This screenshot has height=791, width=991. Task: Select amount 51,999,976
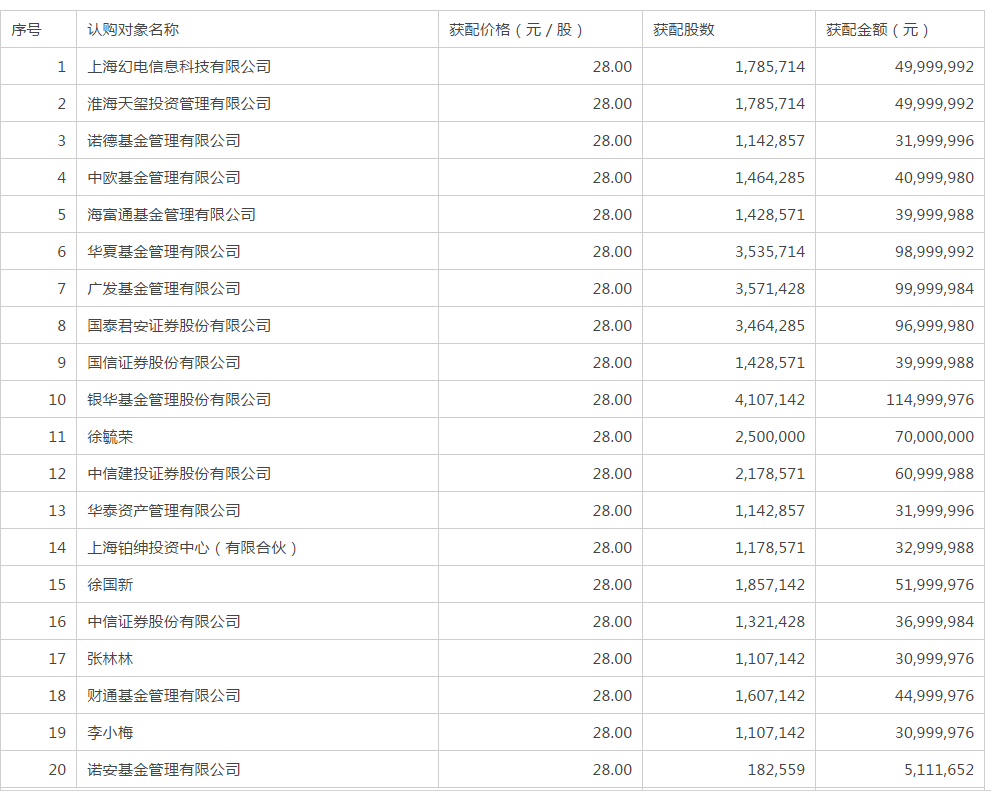tap(934, 584)
